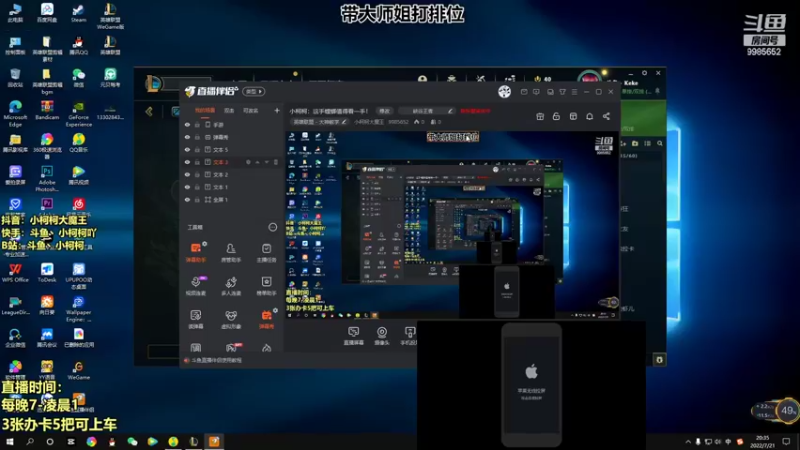
Task: Open Adobe Photoshop desktop shortcut
Action: coord(47,179)
